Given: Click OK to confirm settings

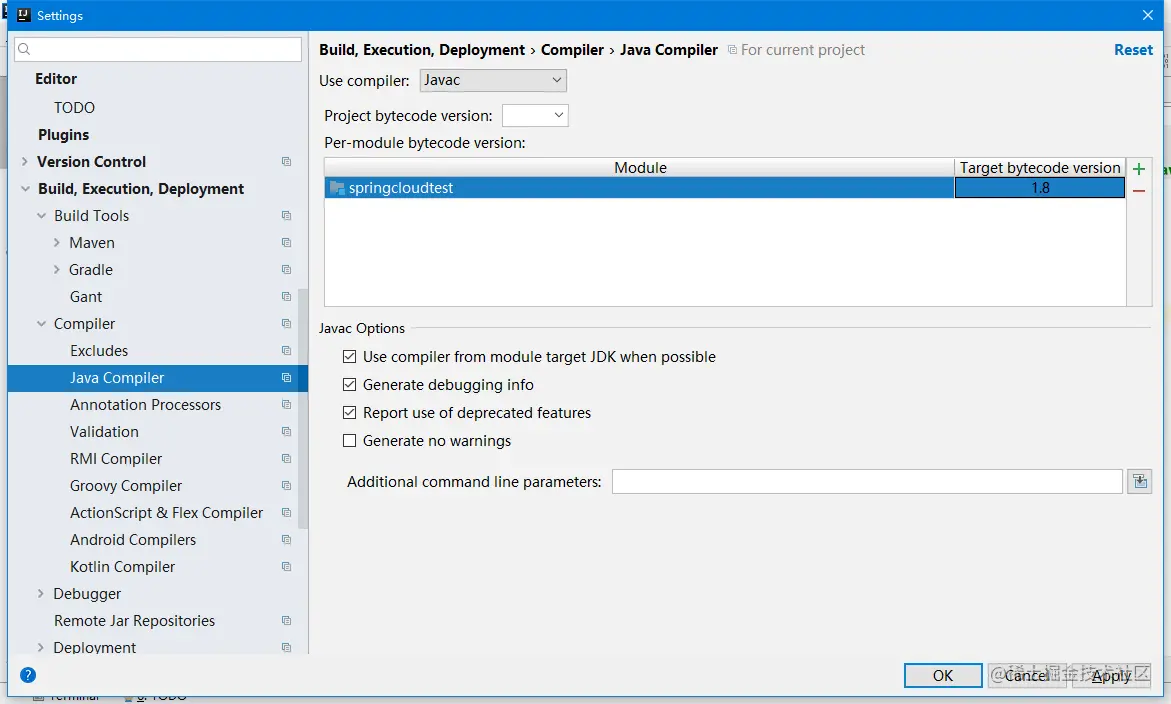Looking at the screenshot, I should coord(942,675).
